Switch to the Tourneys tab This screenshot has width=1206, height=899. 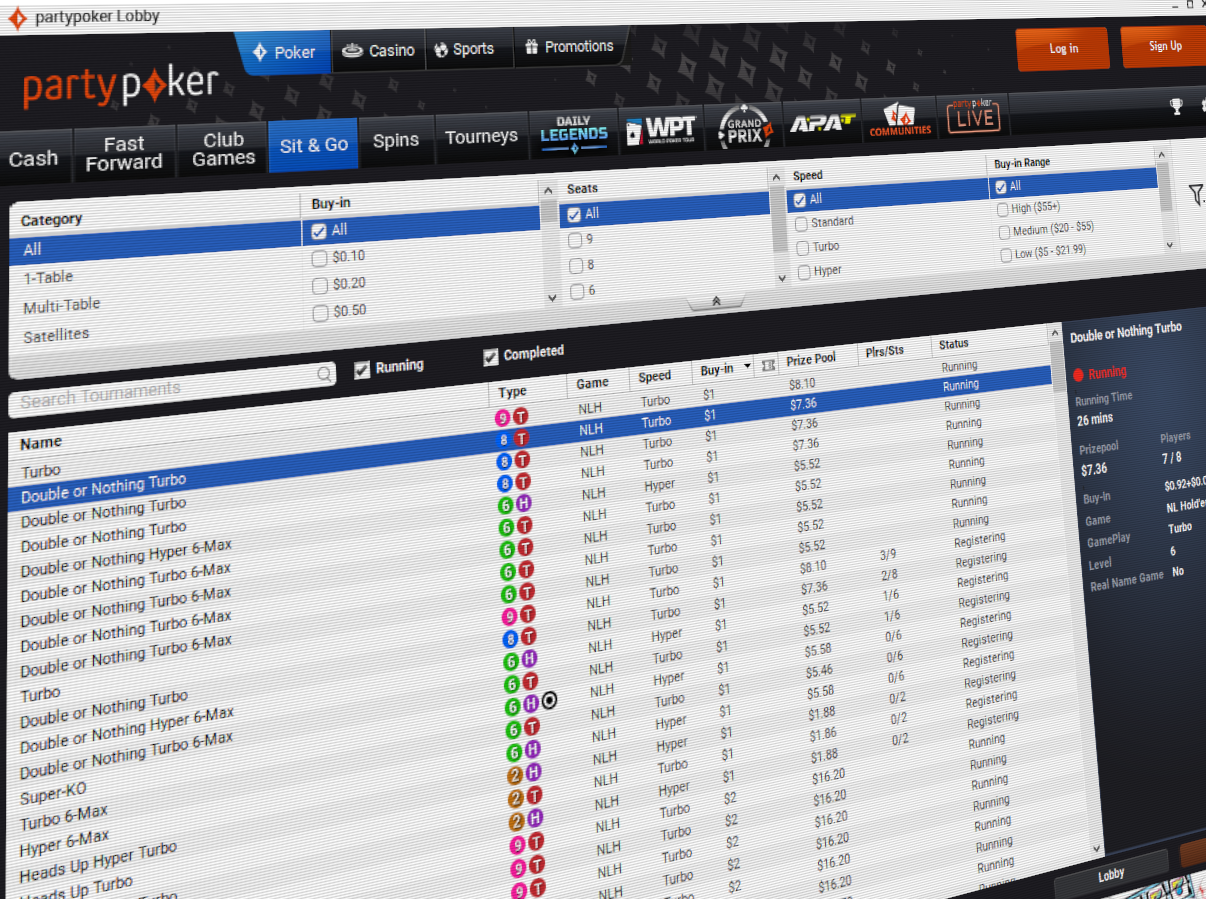click(x=482, y=137)
